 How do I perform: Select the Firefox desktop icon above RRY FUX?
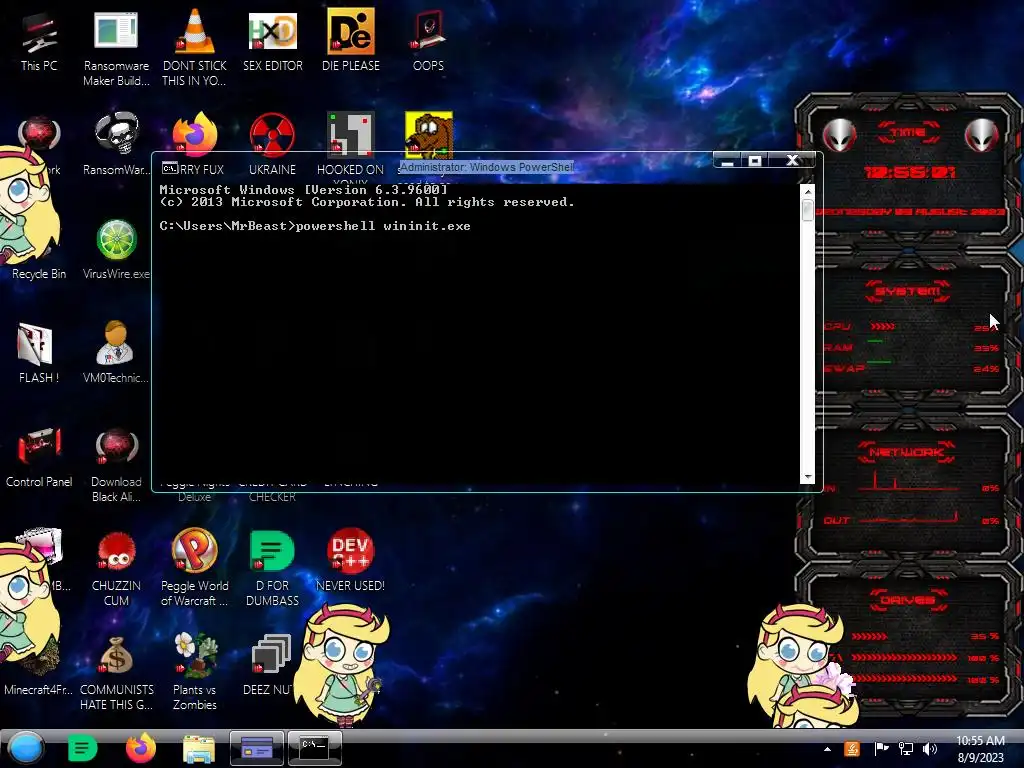click(195, 134)
